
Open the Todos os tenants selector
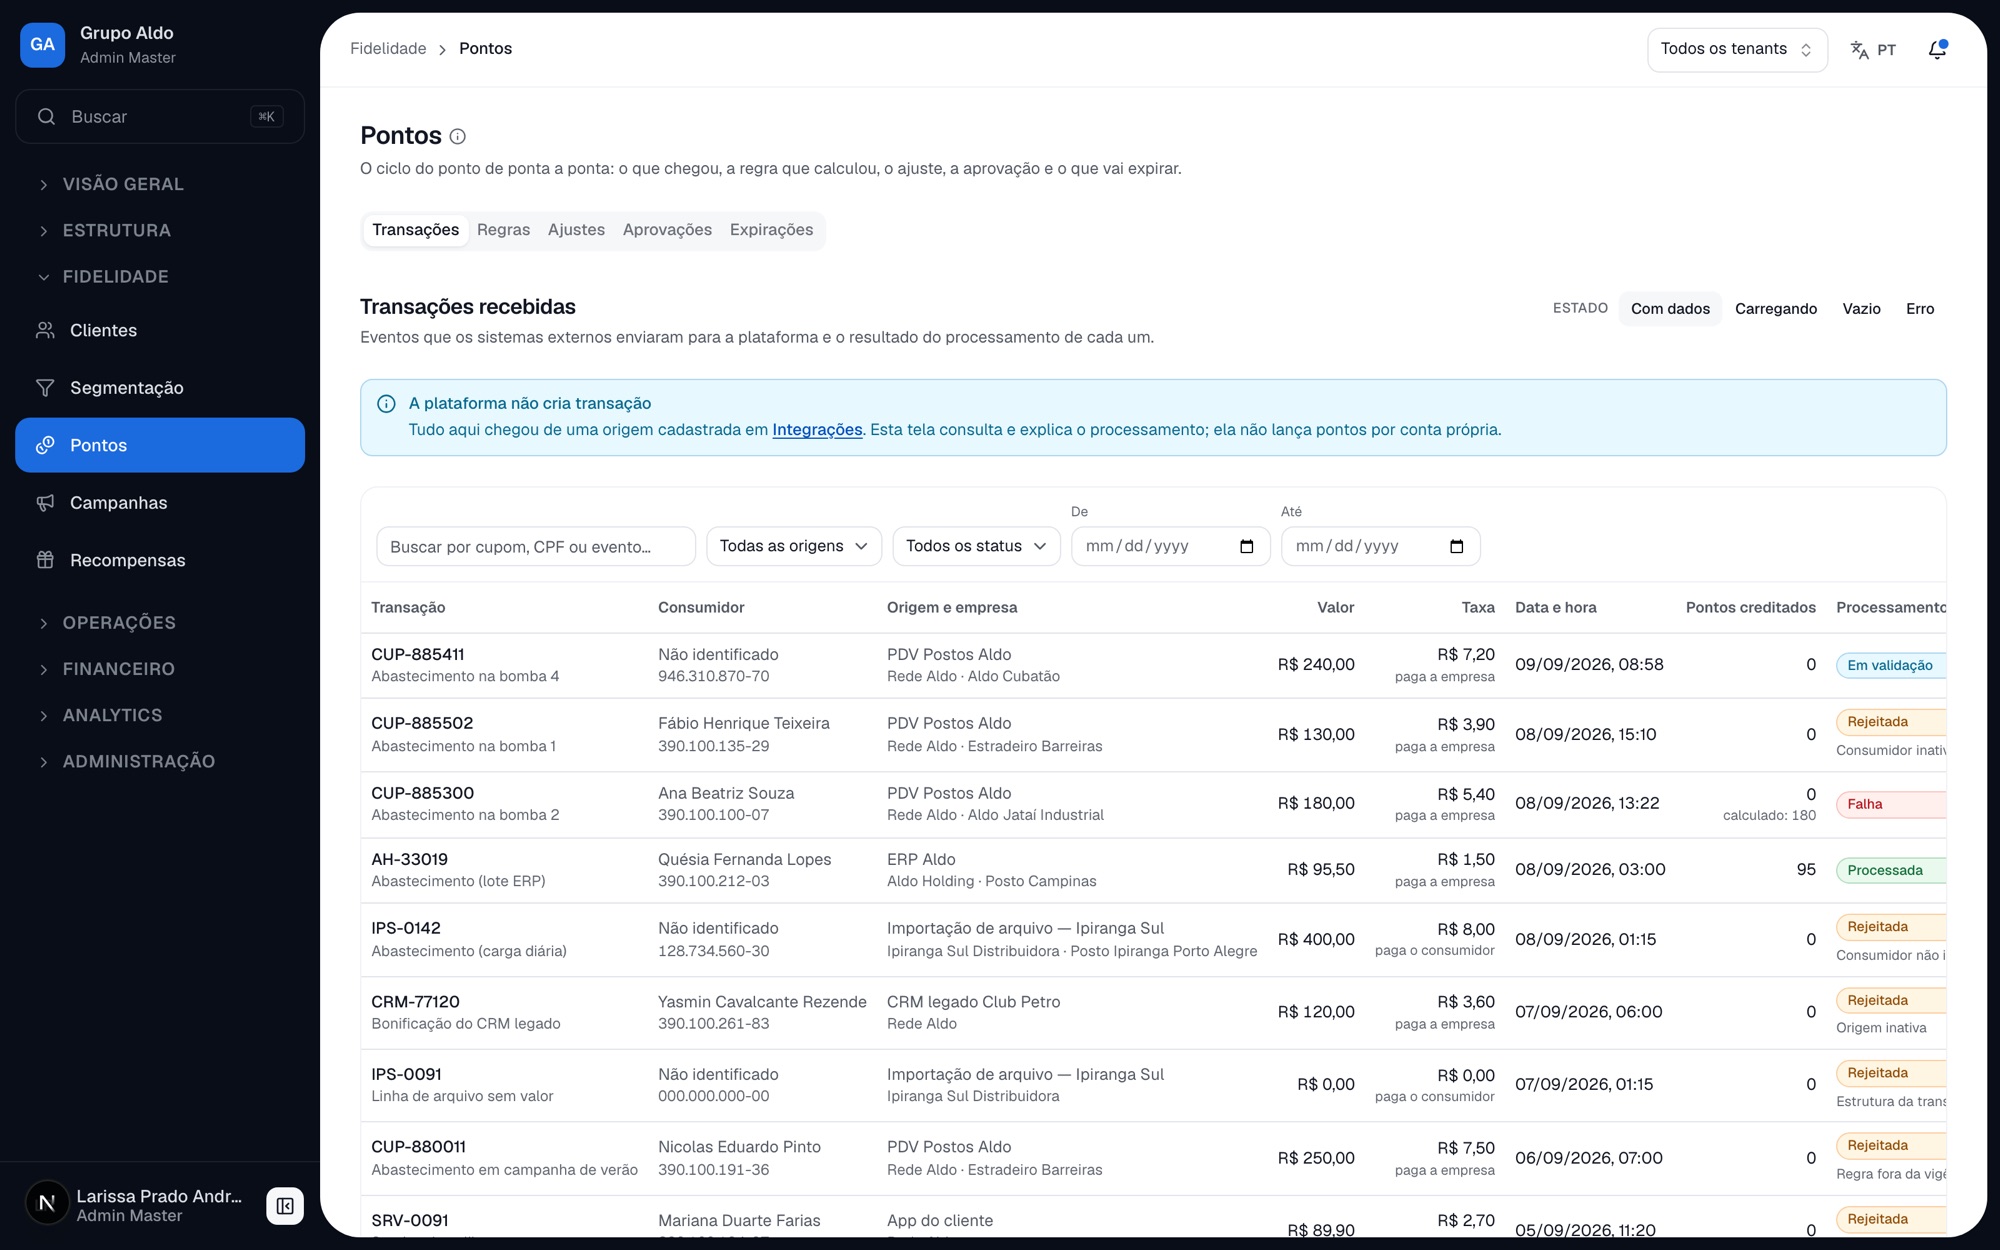click(x=1737, y=50)
